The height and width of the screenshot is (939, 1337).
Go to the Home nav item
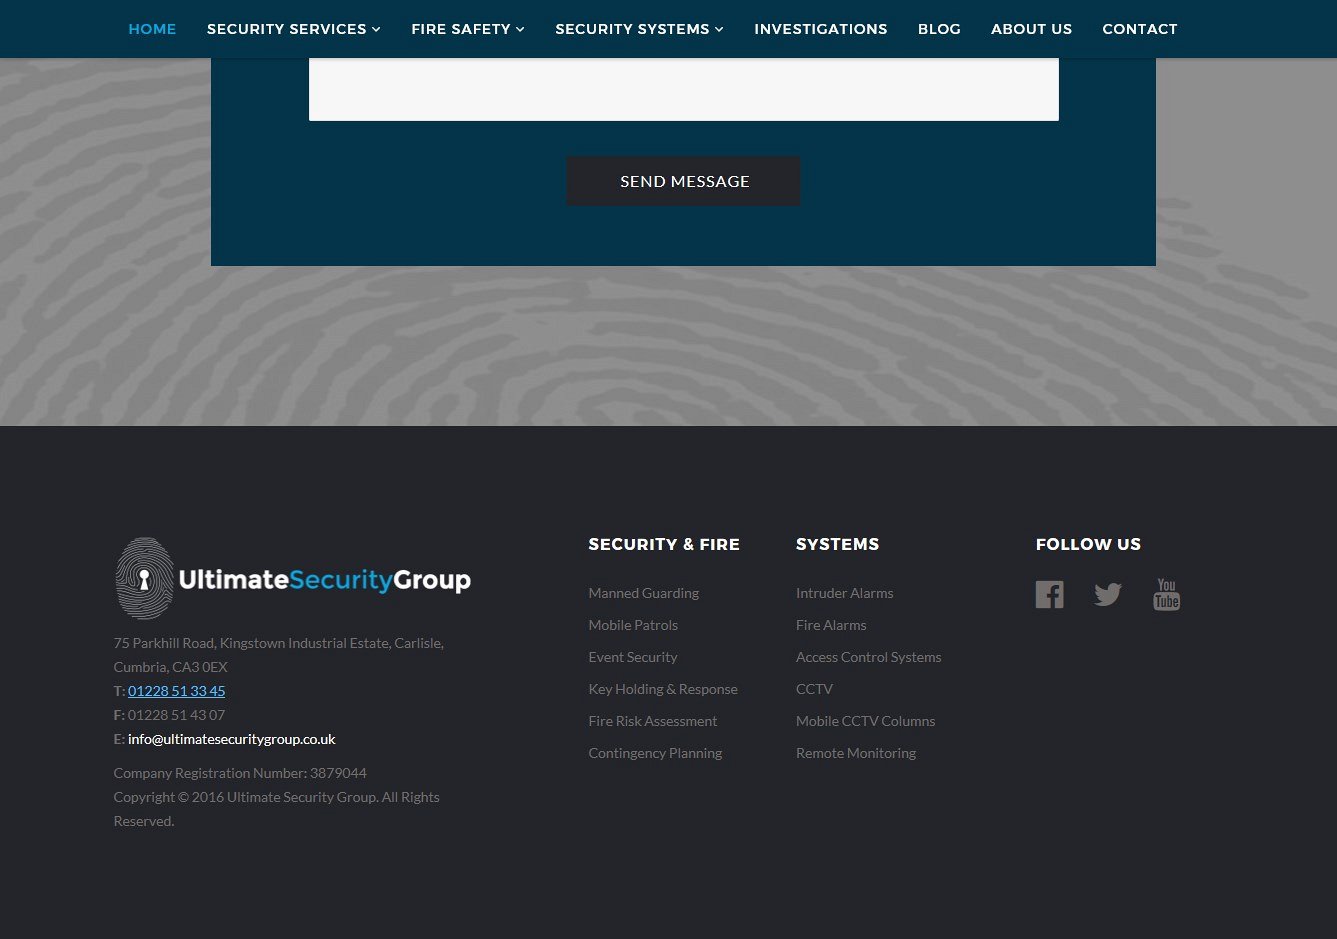[152, 29]
